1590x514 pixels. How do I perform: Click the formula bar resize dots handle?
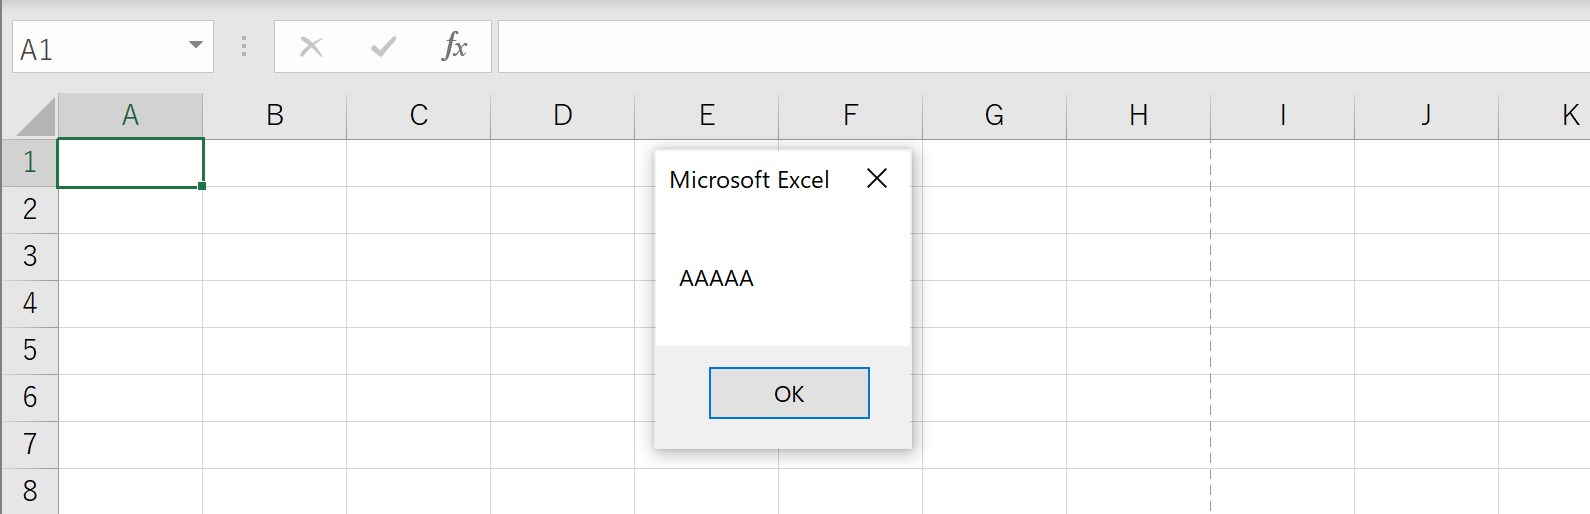244,46
